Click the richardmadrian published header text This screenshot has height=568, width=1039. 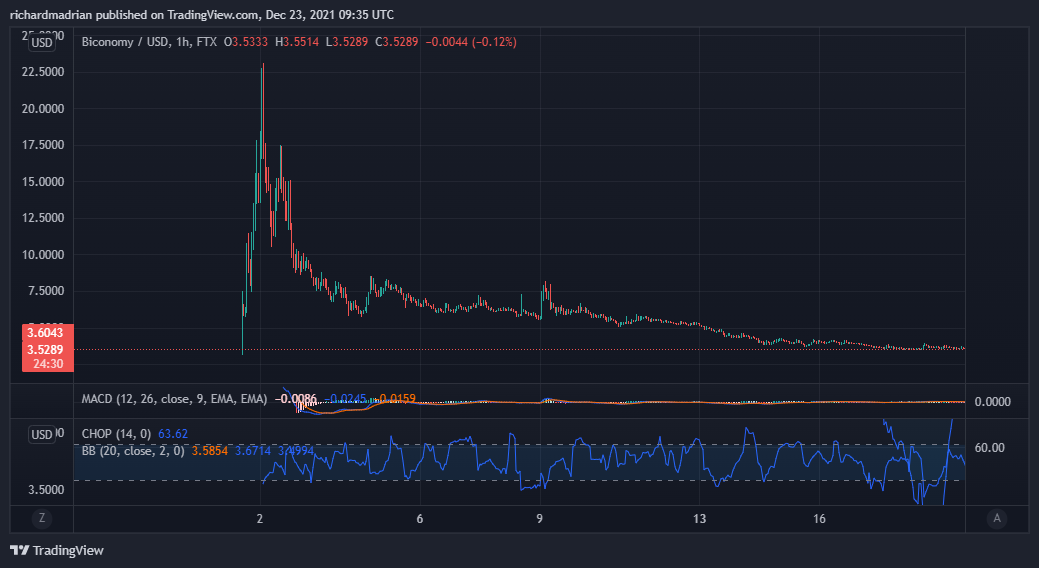click(201, 14)
